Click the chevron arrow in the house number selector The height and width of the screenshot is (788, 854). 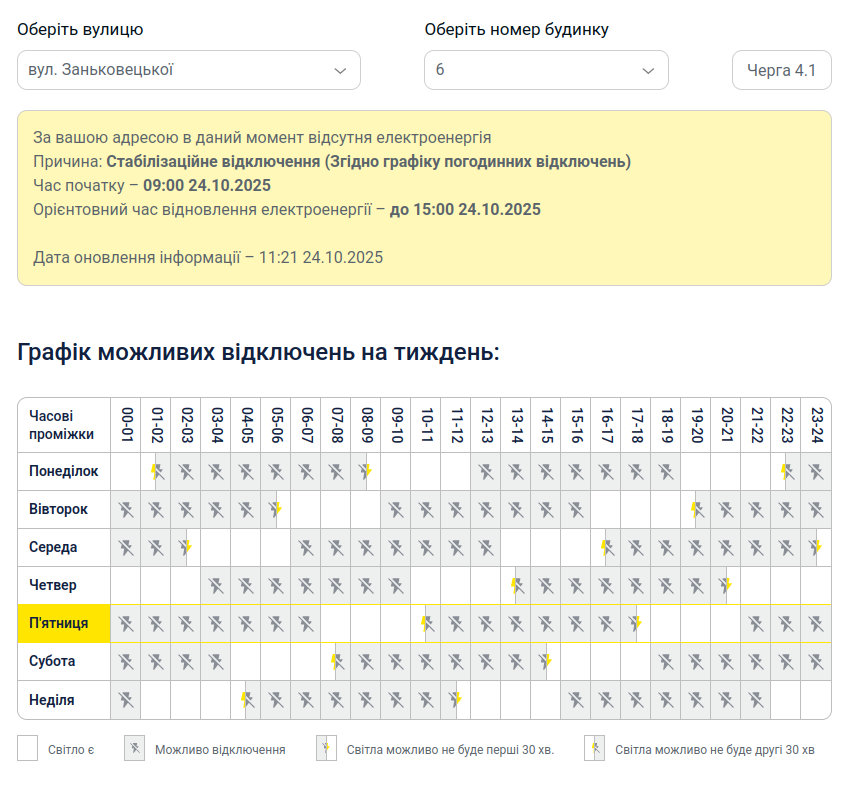pyautogui.click(x=648, y=71)
